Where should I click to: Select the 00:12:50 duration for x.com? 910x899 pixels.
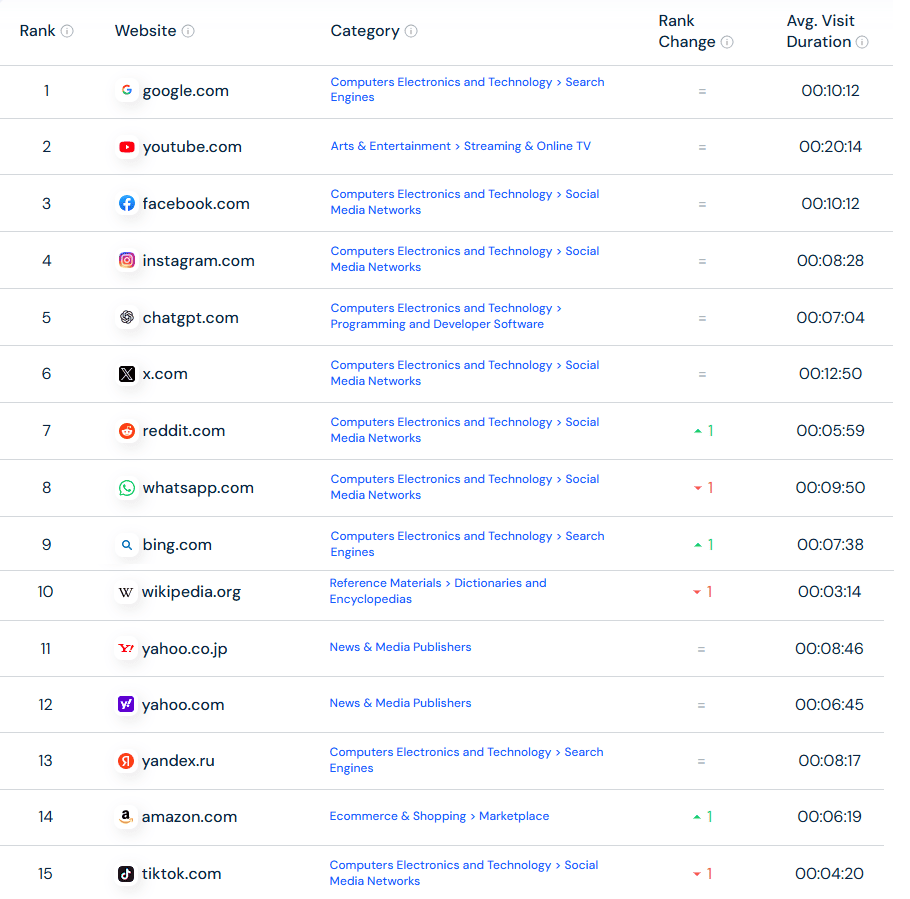(x=830, y=374)
